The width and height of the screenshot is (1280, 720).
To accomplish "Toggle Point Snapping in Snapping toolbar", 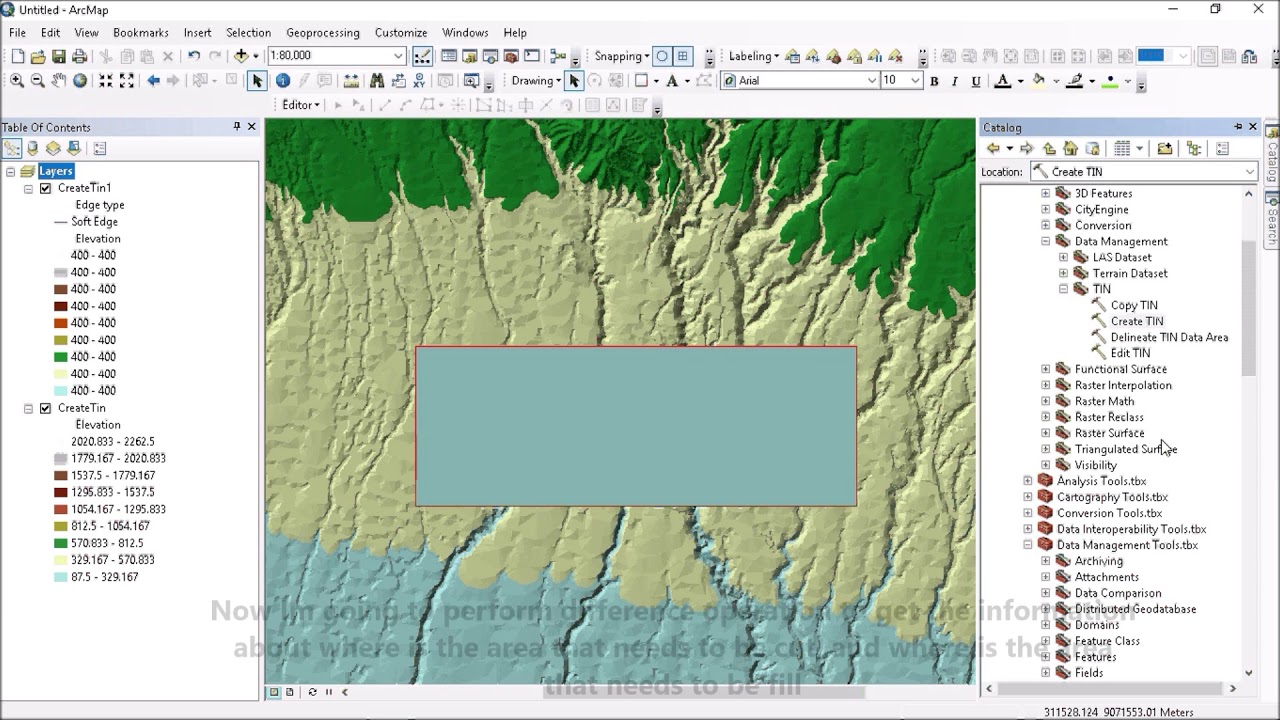I will click(662, 57).
